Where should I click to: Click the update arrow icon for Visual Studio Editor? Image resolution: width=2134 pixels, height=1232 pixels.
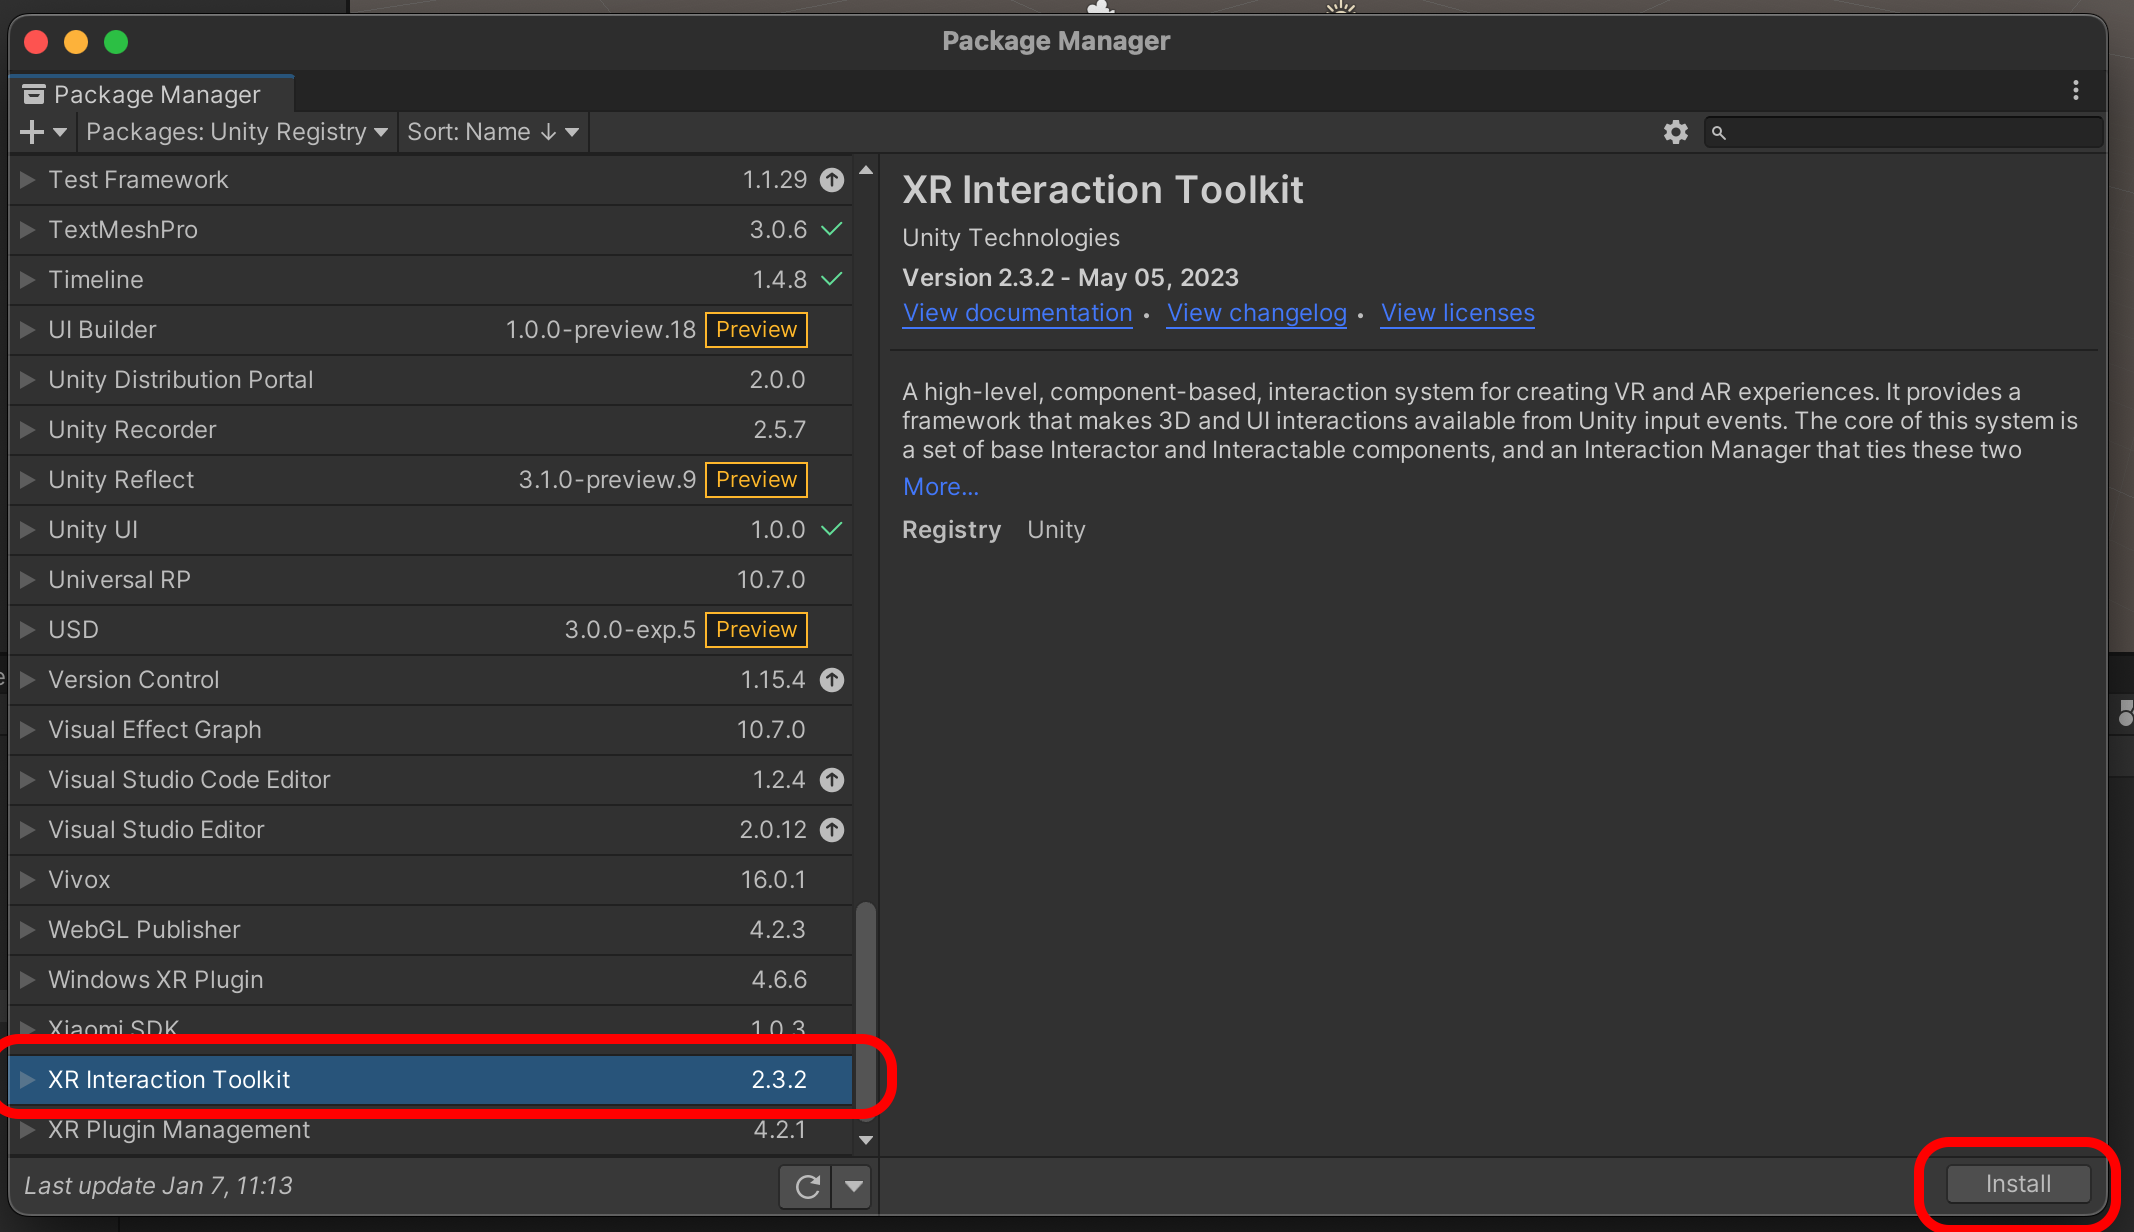[x=832, y=830]
